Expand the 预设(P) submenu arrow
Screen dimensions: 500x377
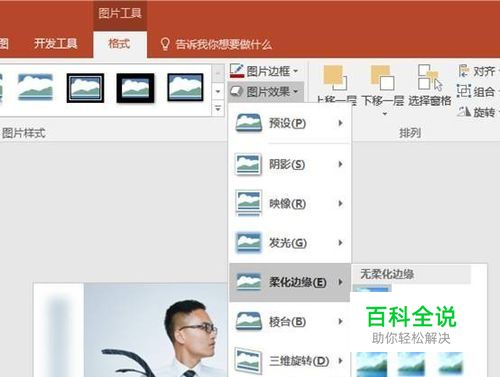[340, 123]
